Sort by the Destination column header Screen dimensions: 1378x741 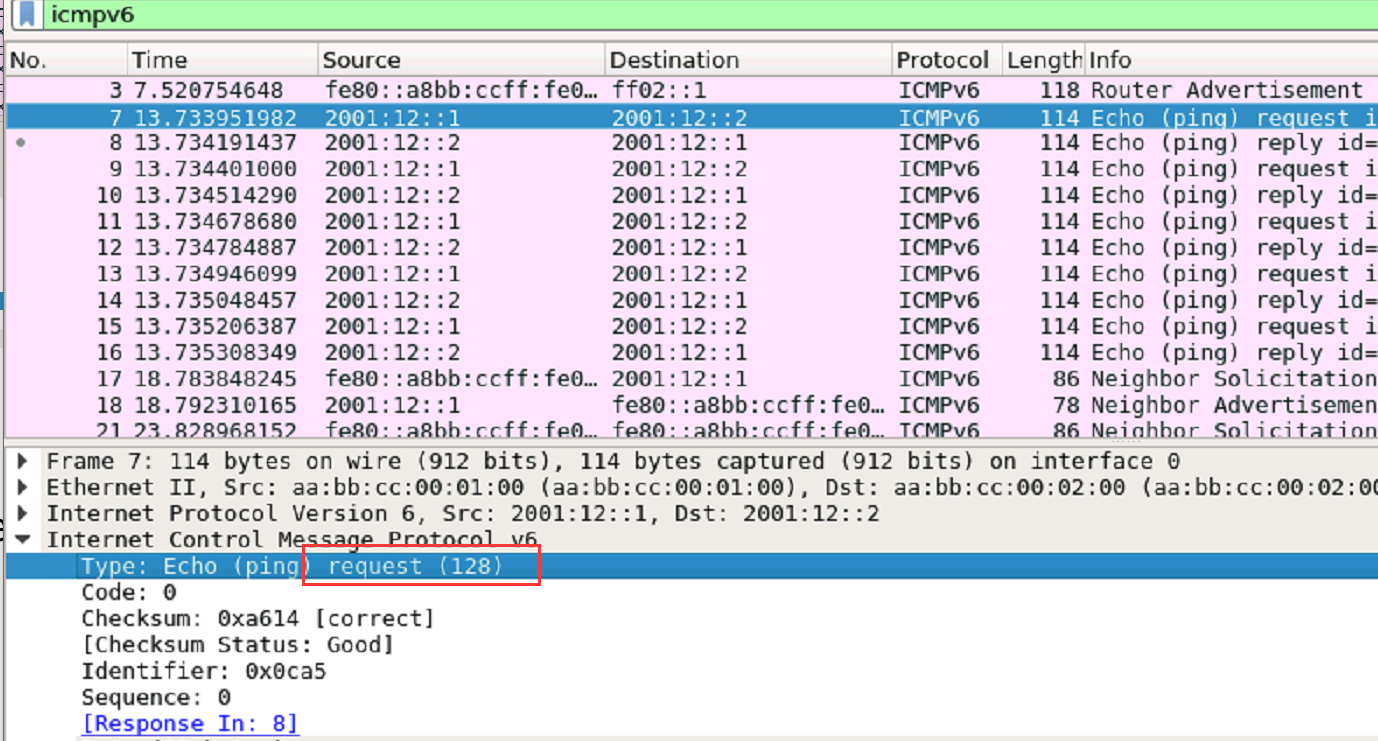(x=749, y=60)
